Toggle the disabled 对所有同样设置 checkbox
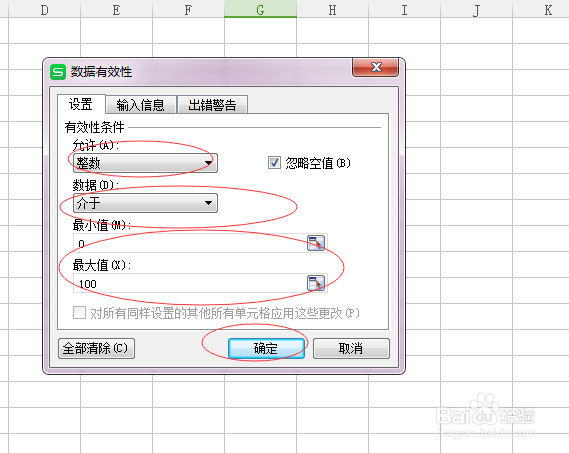569x453 pixels. pyautogui.click(x=79, y=313)
